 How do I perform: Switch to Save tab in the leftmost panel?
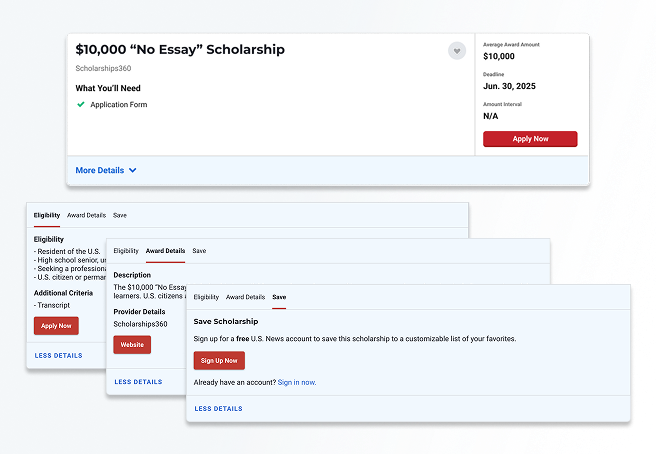120,215
